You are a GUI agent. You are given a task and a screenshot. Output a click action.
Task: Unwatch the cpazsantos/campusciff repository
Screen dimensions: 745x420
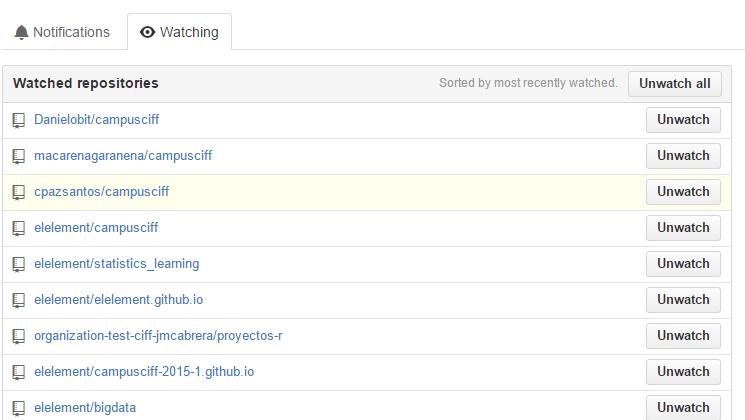(683, 192)
